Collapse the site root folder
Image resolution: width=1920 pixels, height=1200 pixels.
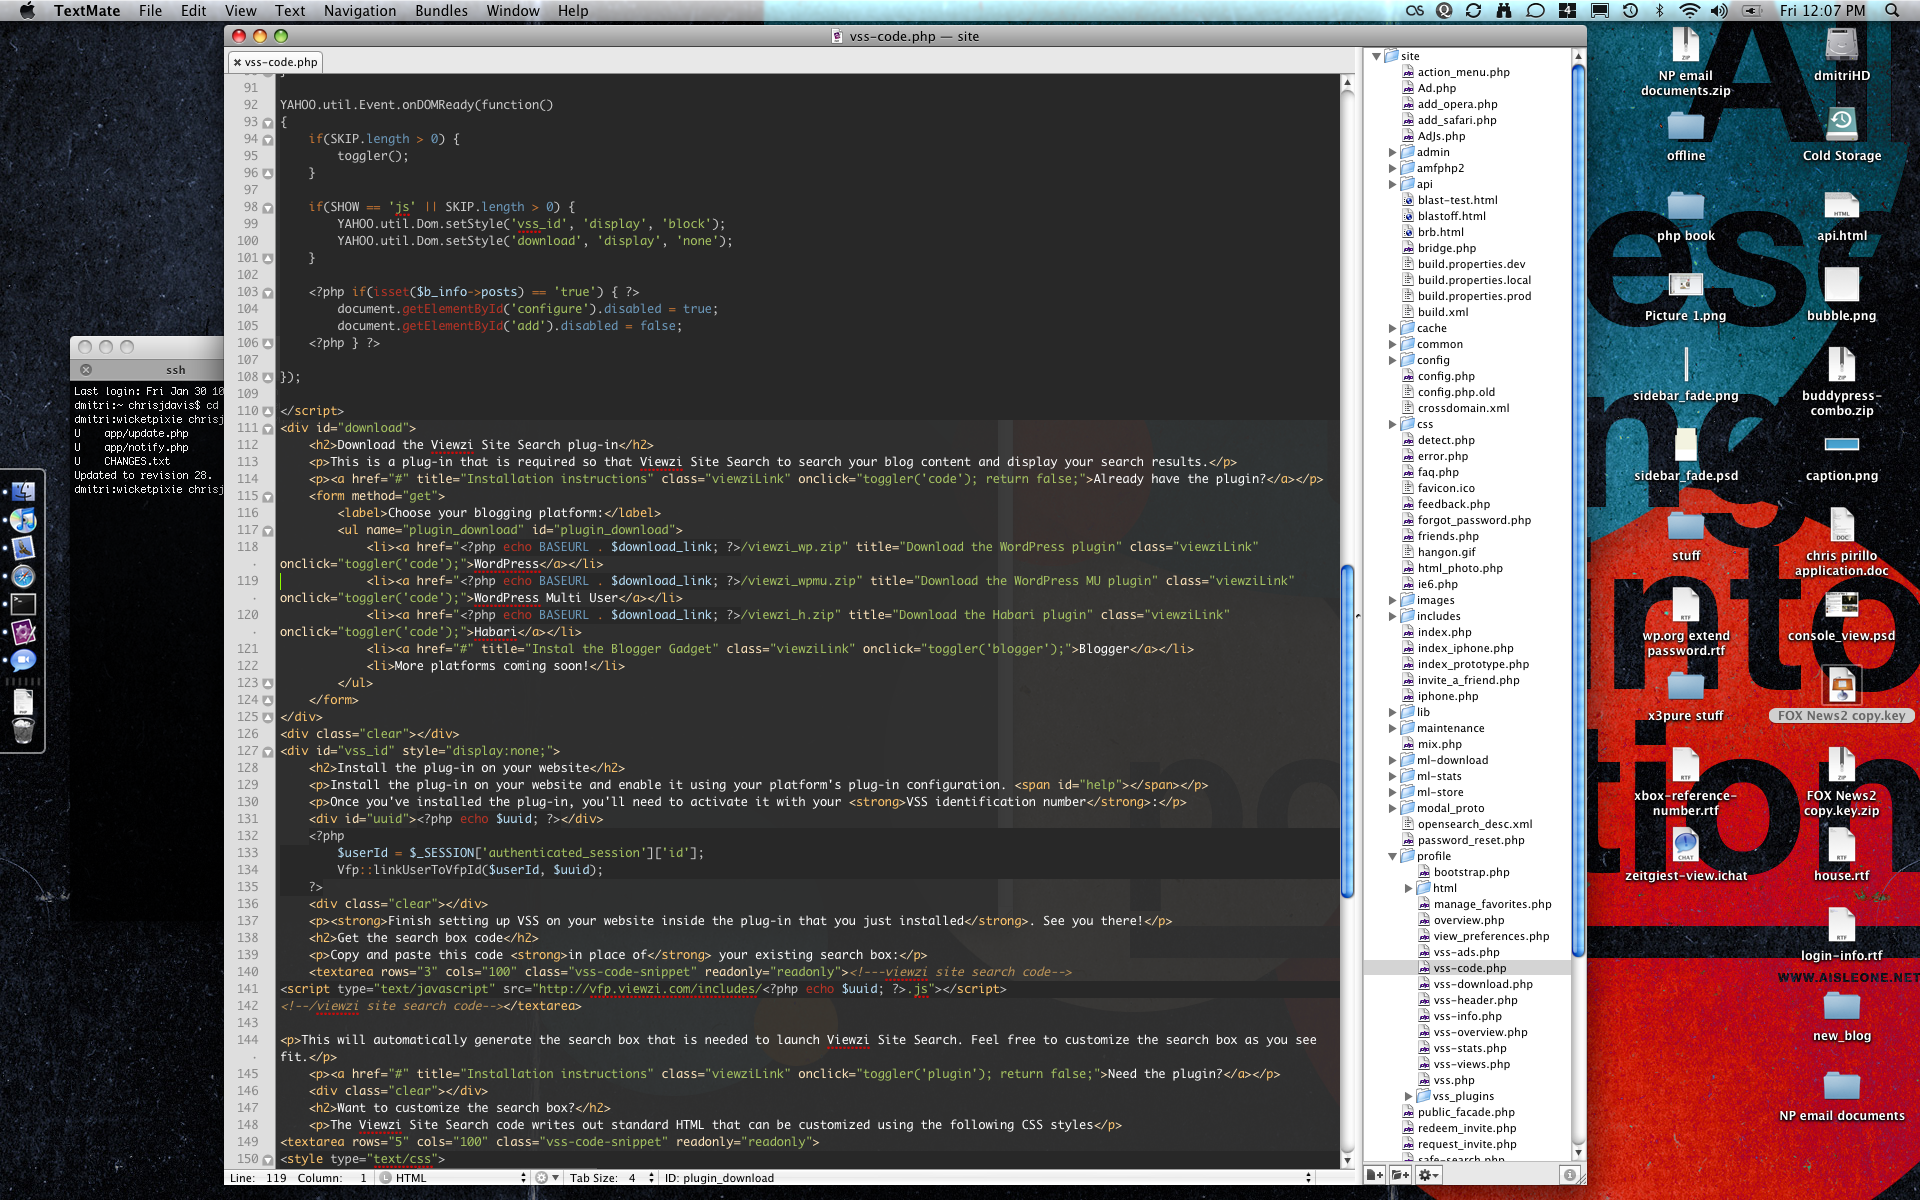tap(1376, 56)
